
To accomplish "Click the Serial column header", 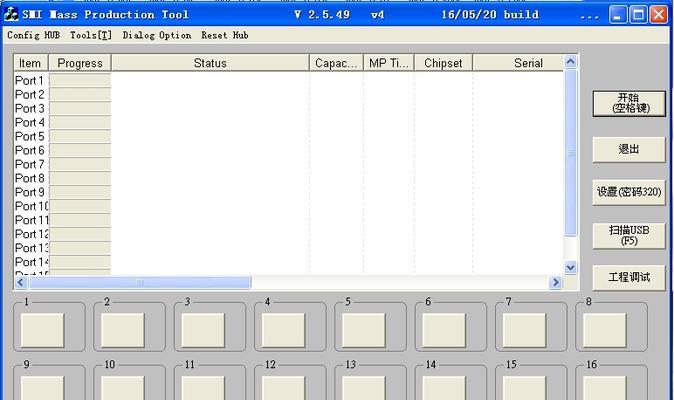I will [x=518, y=63].
